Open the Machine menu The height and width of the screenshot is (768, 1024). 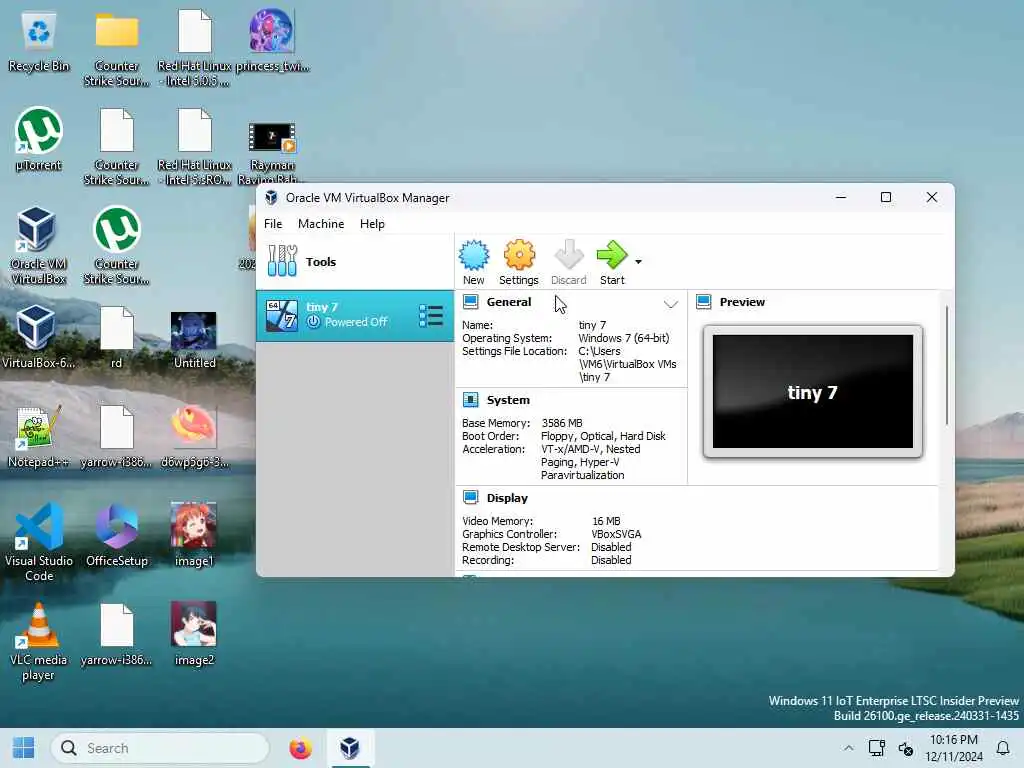(x=321, y=223)
